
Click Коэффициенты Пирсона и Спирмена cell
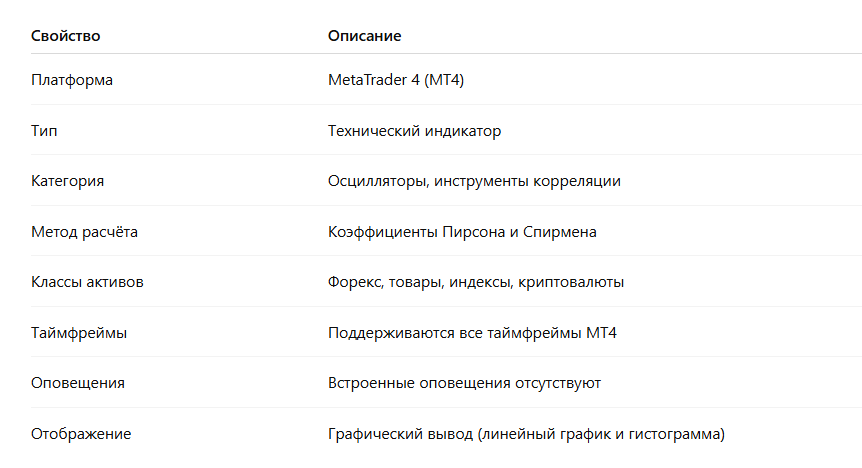pyautogui.click(x=462, y=232)
